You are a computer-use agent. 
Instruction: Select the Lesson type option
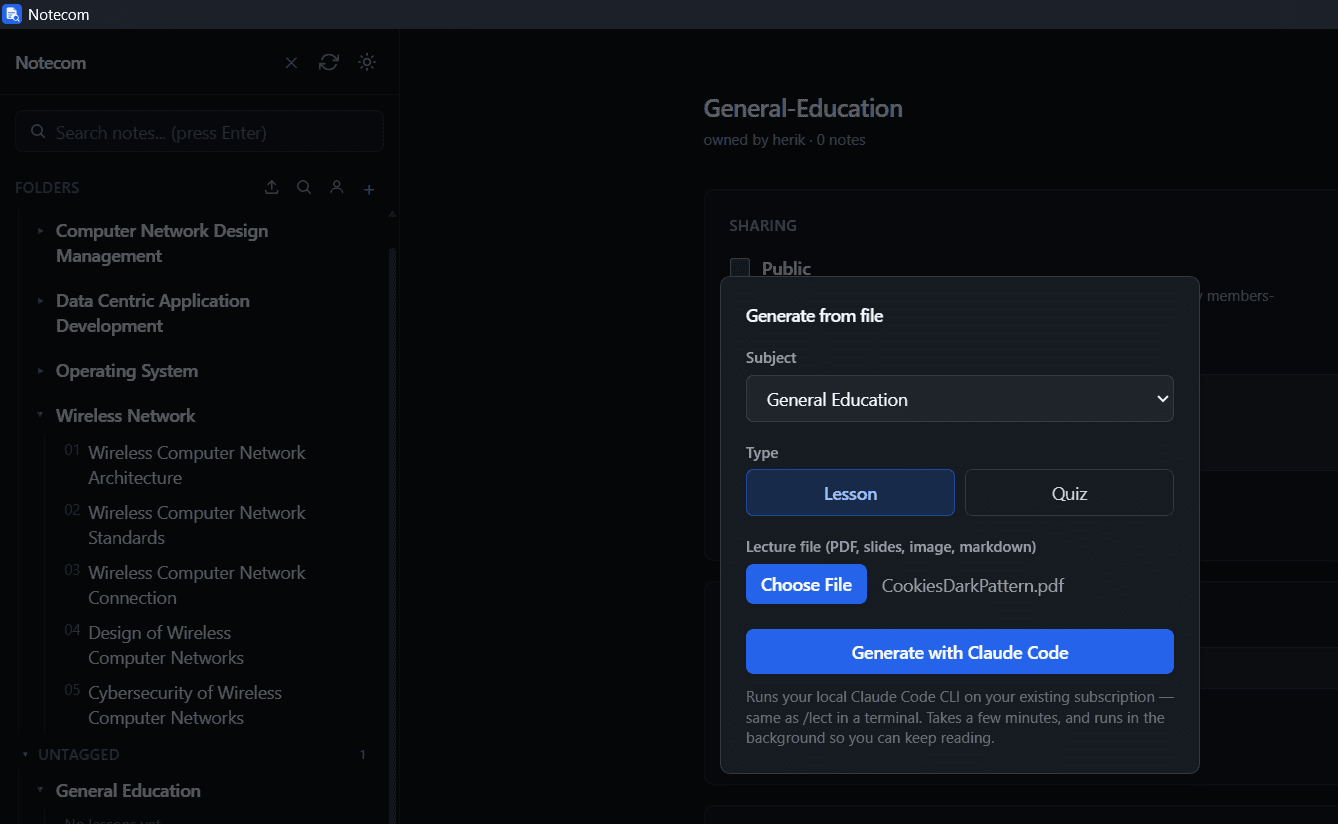pyautogui.click(x=850, y=493)
